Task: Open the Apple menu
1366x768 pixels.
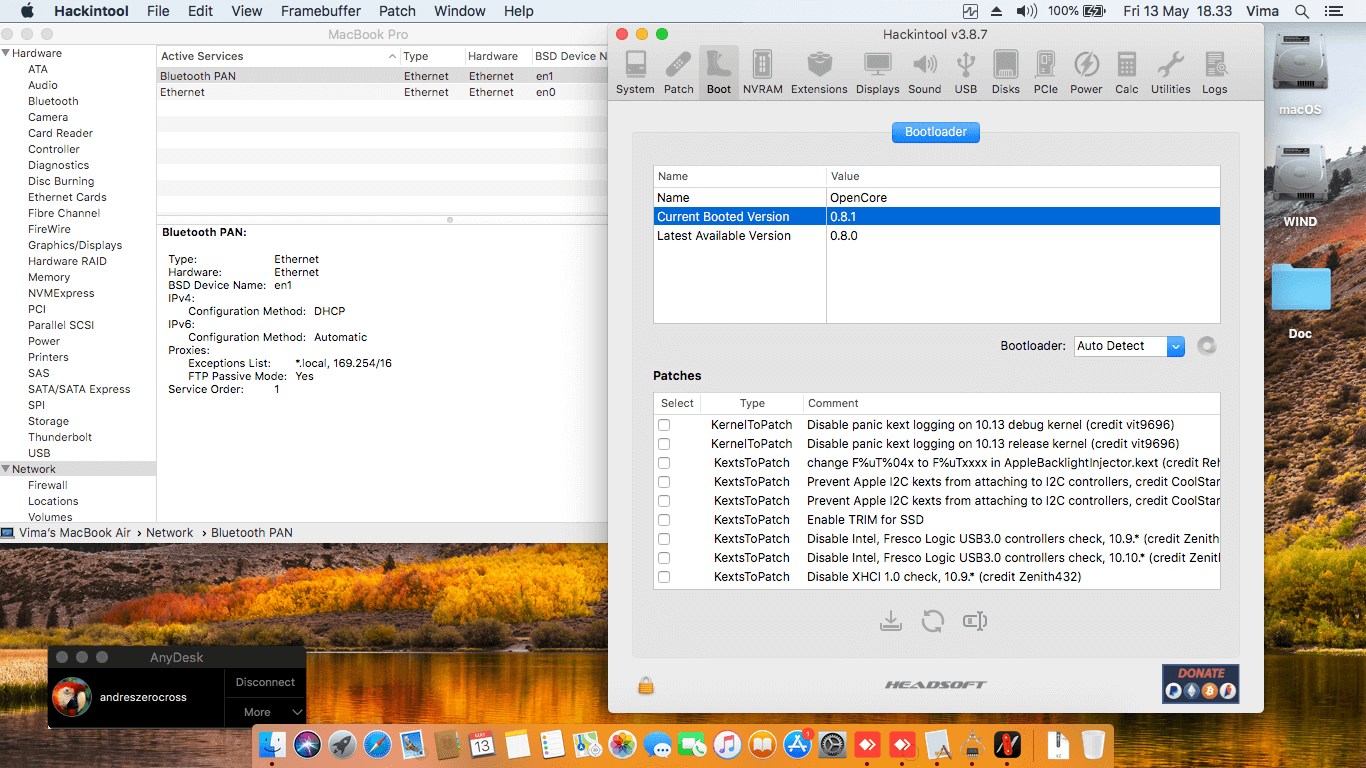Action: [x=27, y=11]
